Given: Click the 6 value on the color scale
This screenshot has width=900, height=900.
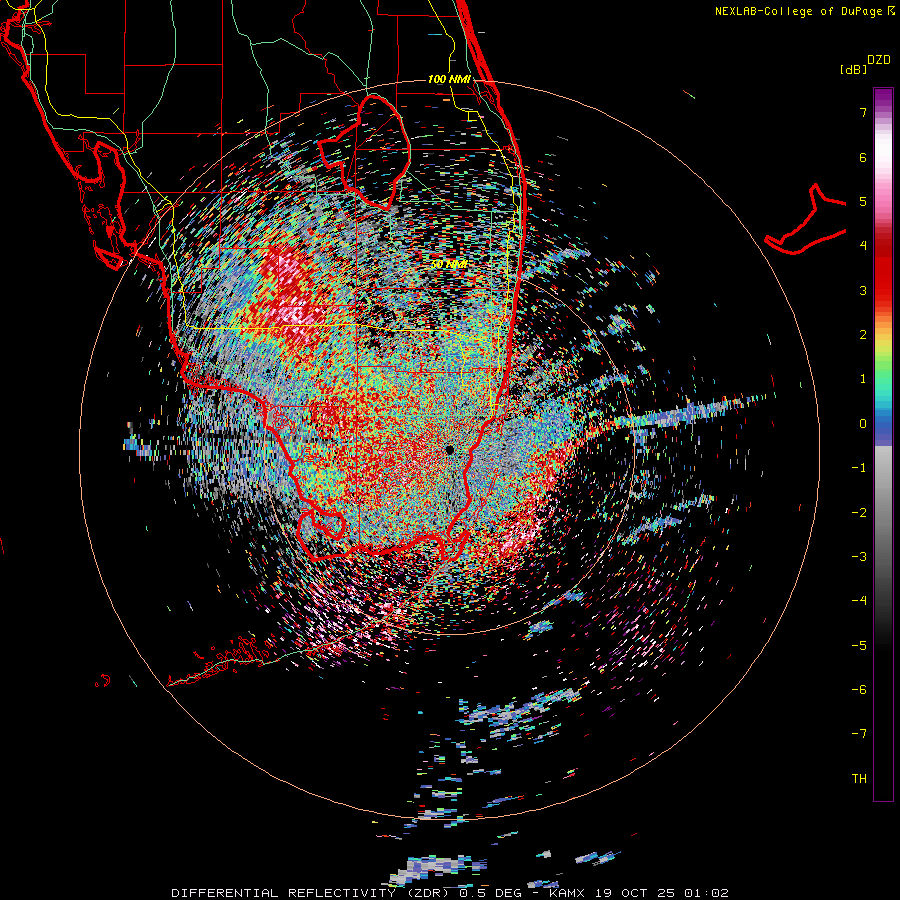Looking at the screenshot, I should click(863, 157).
